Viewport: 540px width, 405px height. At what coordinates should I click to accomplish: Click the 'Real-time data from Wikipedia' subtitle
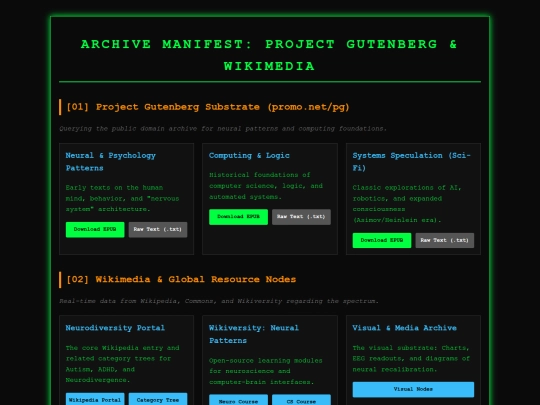pyautogui.click(x=219, y=301)
